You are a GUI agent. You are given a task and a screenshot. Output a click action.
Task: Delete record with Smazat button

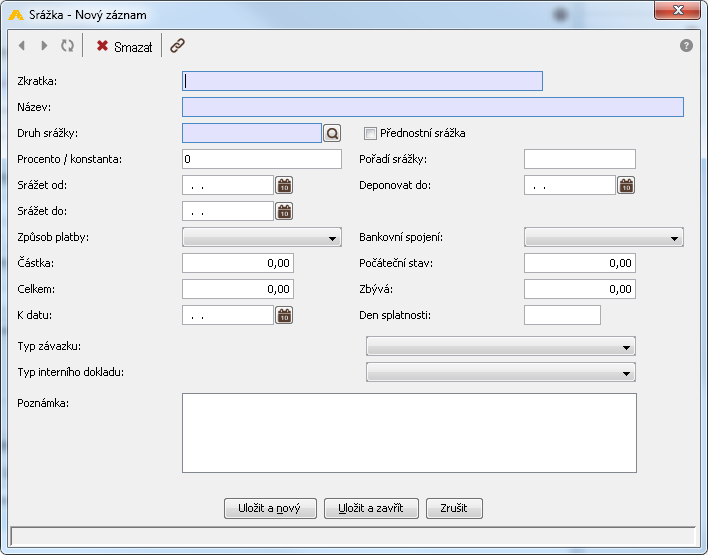point(124,47)
